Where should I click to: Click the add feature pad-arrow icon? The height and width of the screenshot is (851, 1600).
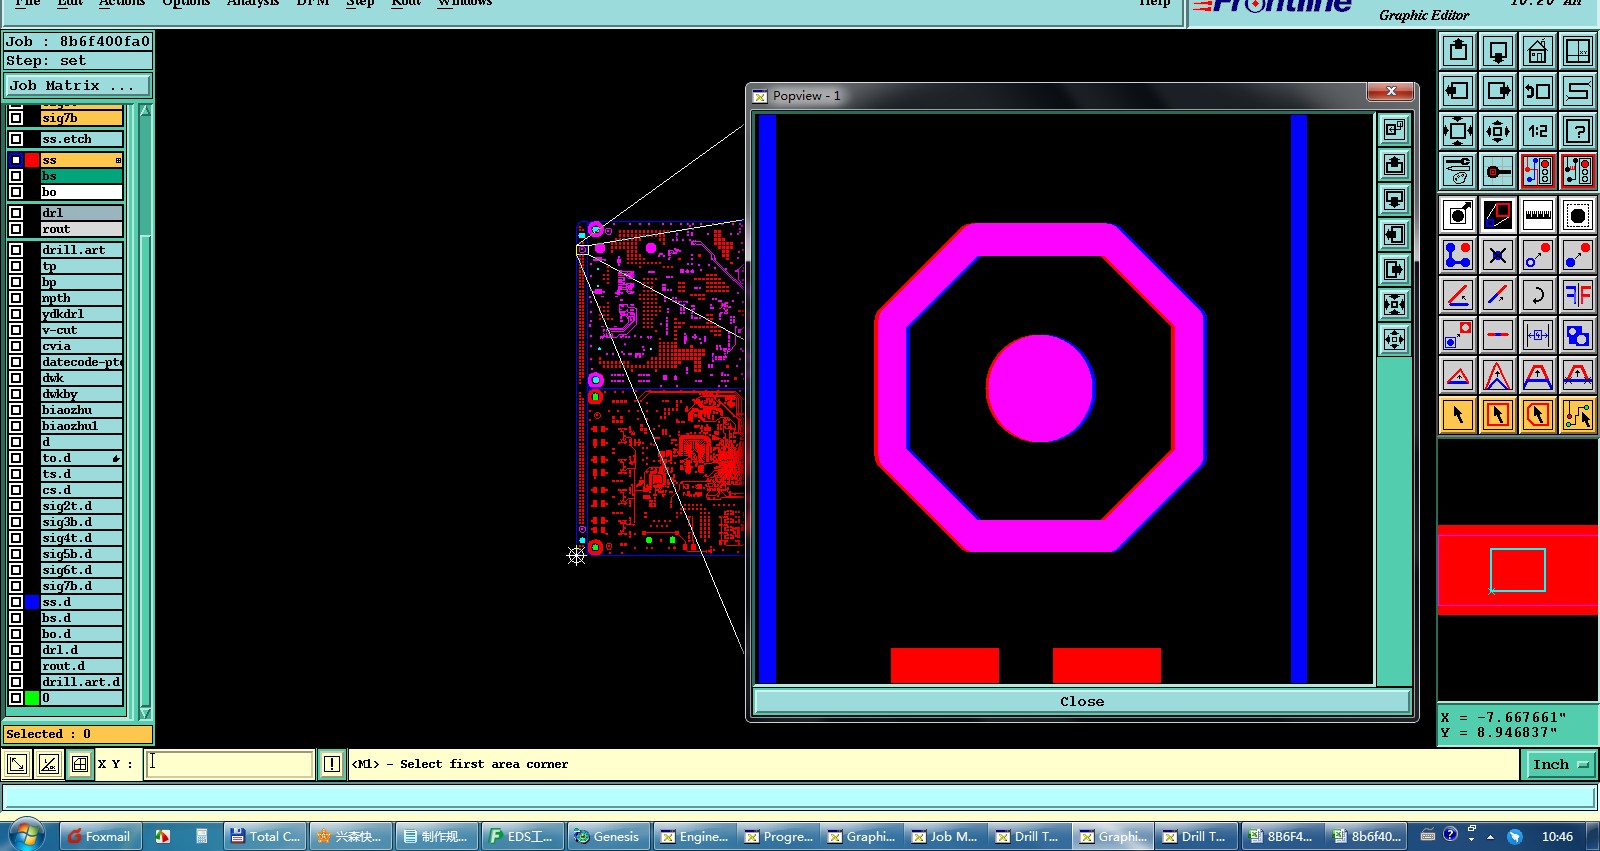[x=1458, y=215]
